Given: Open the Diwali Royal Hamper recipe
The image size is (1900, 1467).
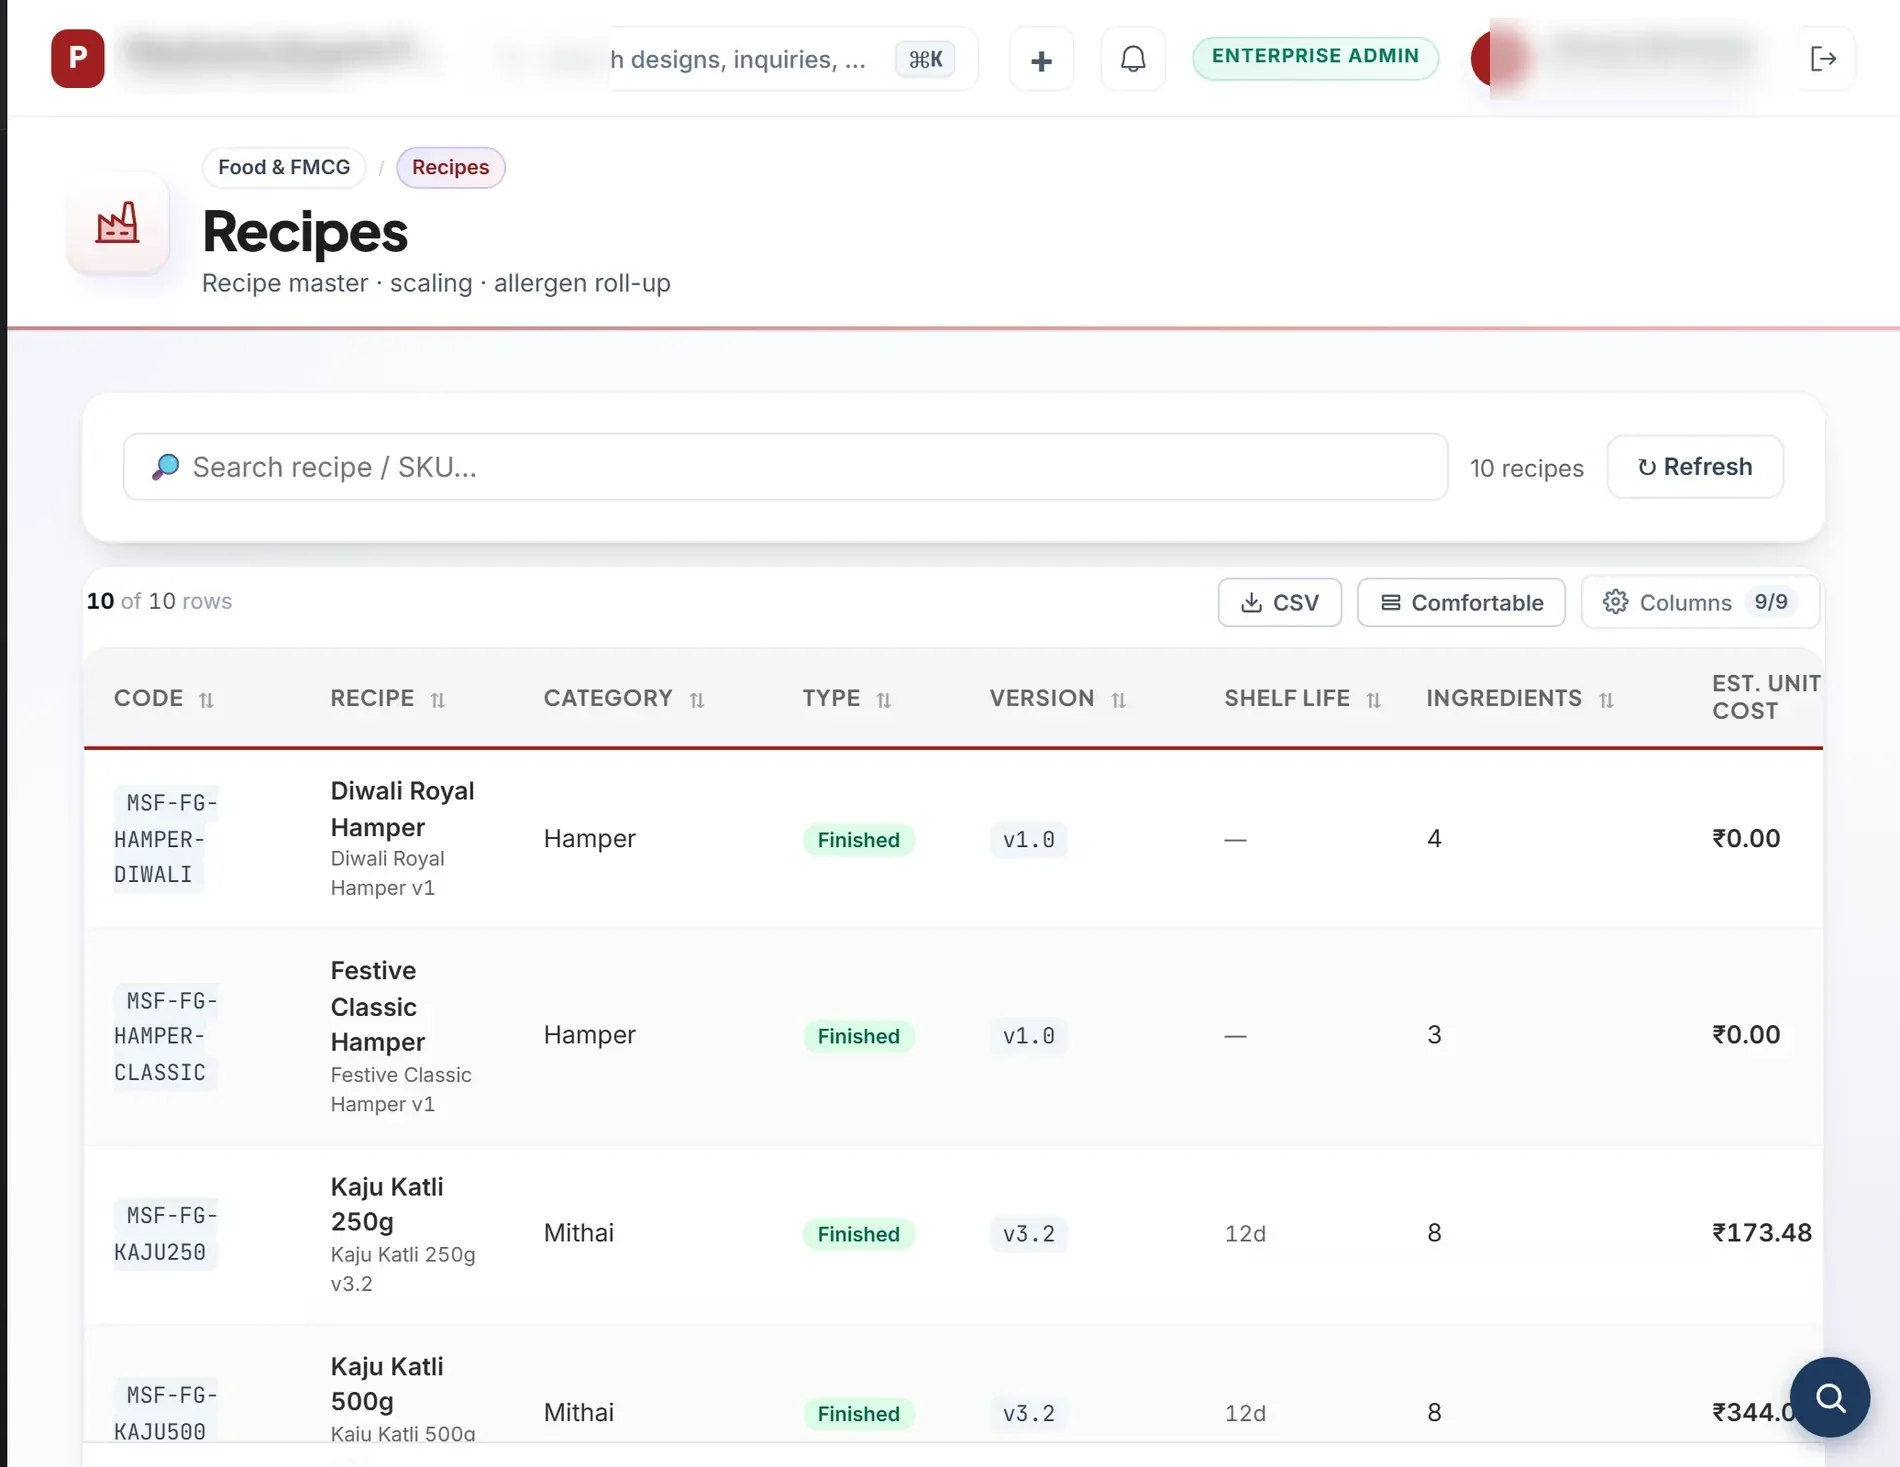Looking at the screenshot, I should click(402, 809).
